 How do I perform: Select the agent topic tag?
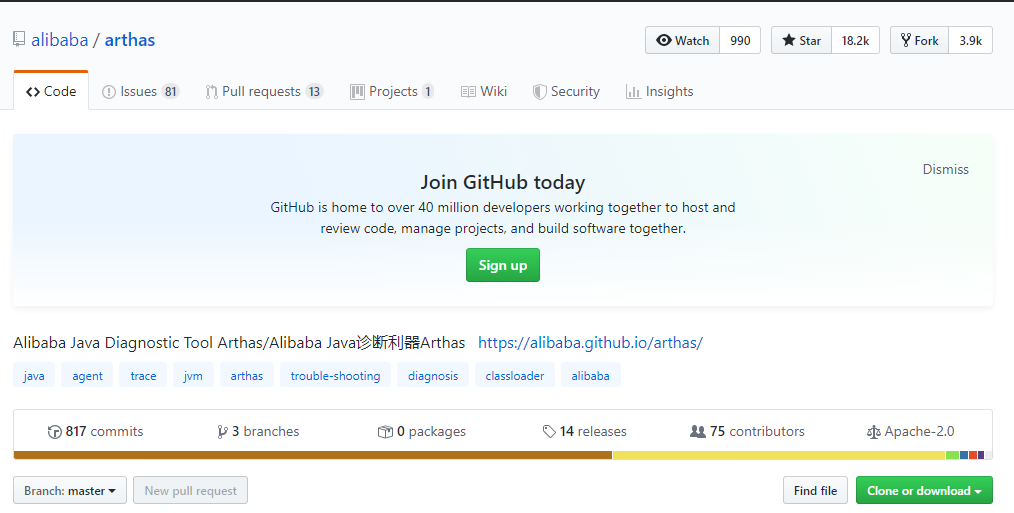pyautogui.click(x=87, y=375)
